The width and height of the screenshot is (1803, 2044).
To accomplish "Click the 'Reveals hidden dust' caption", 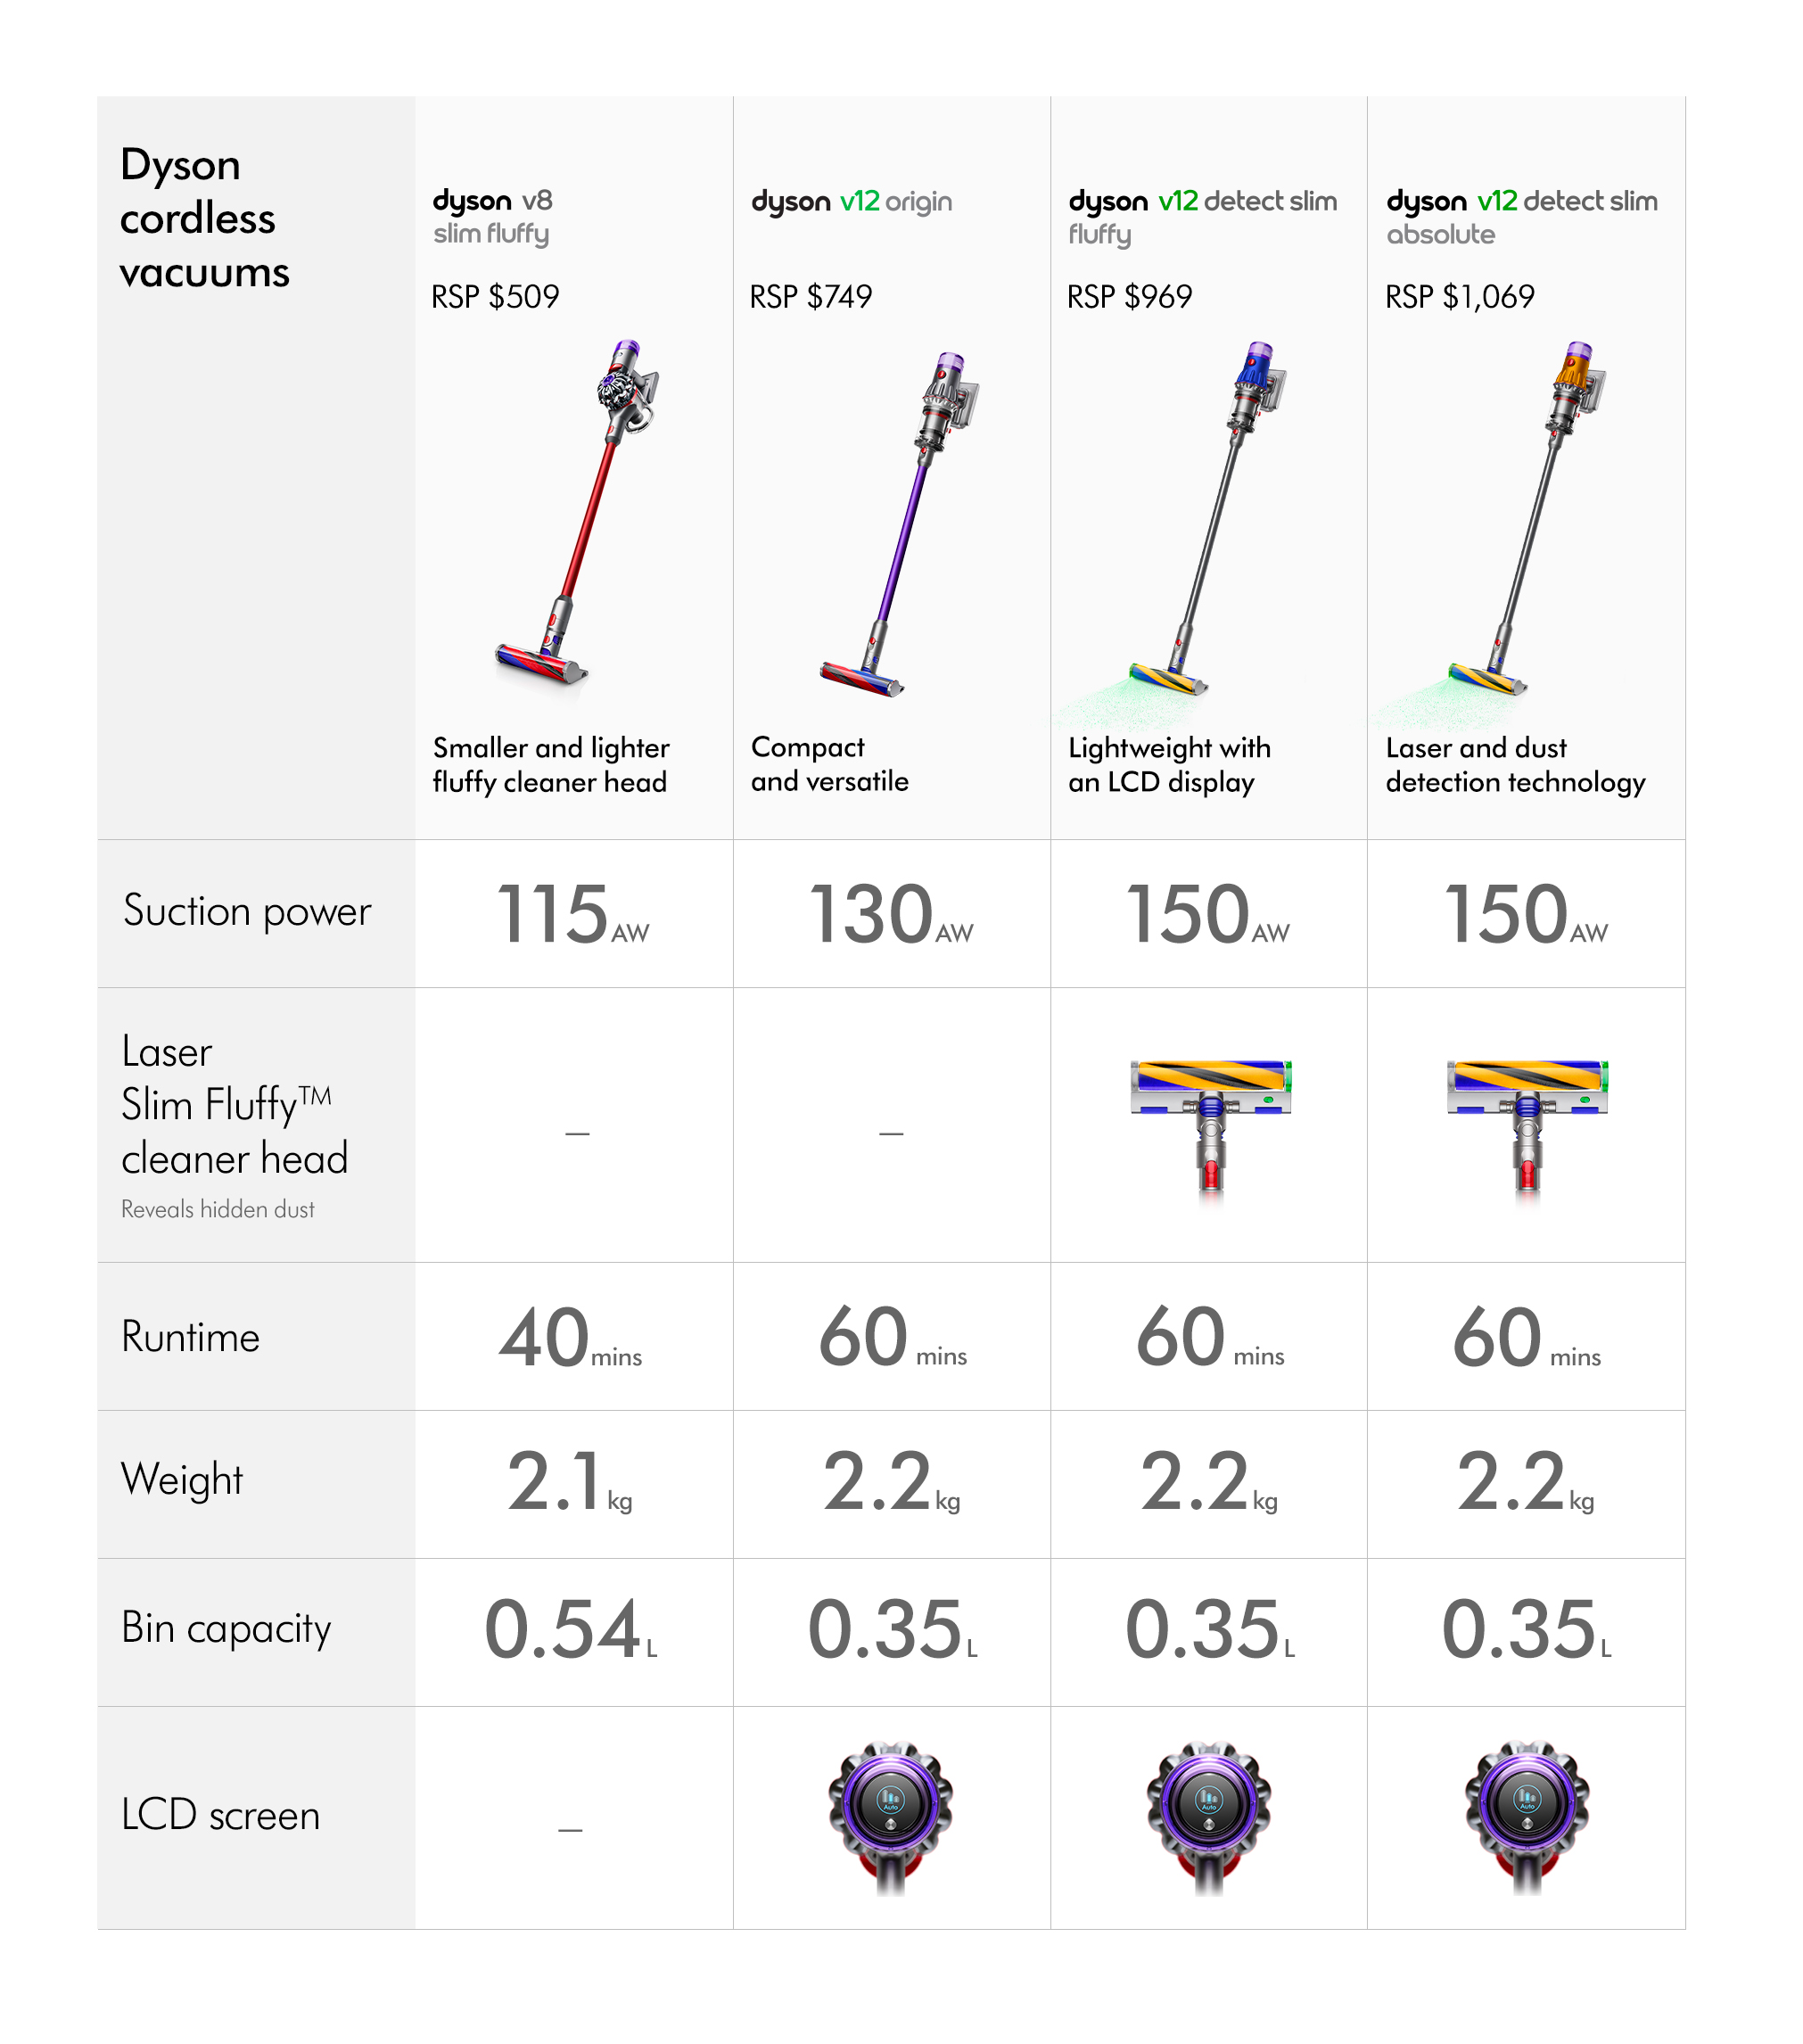I will [217, 1209].
